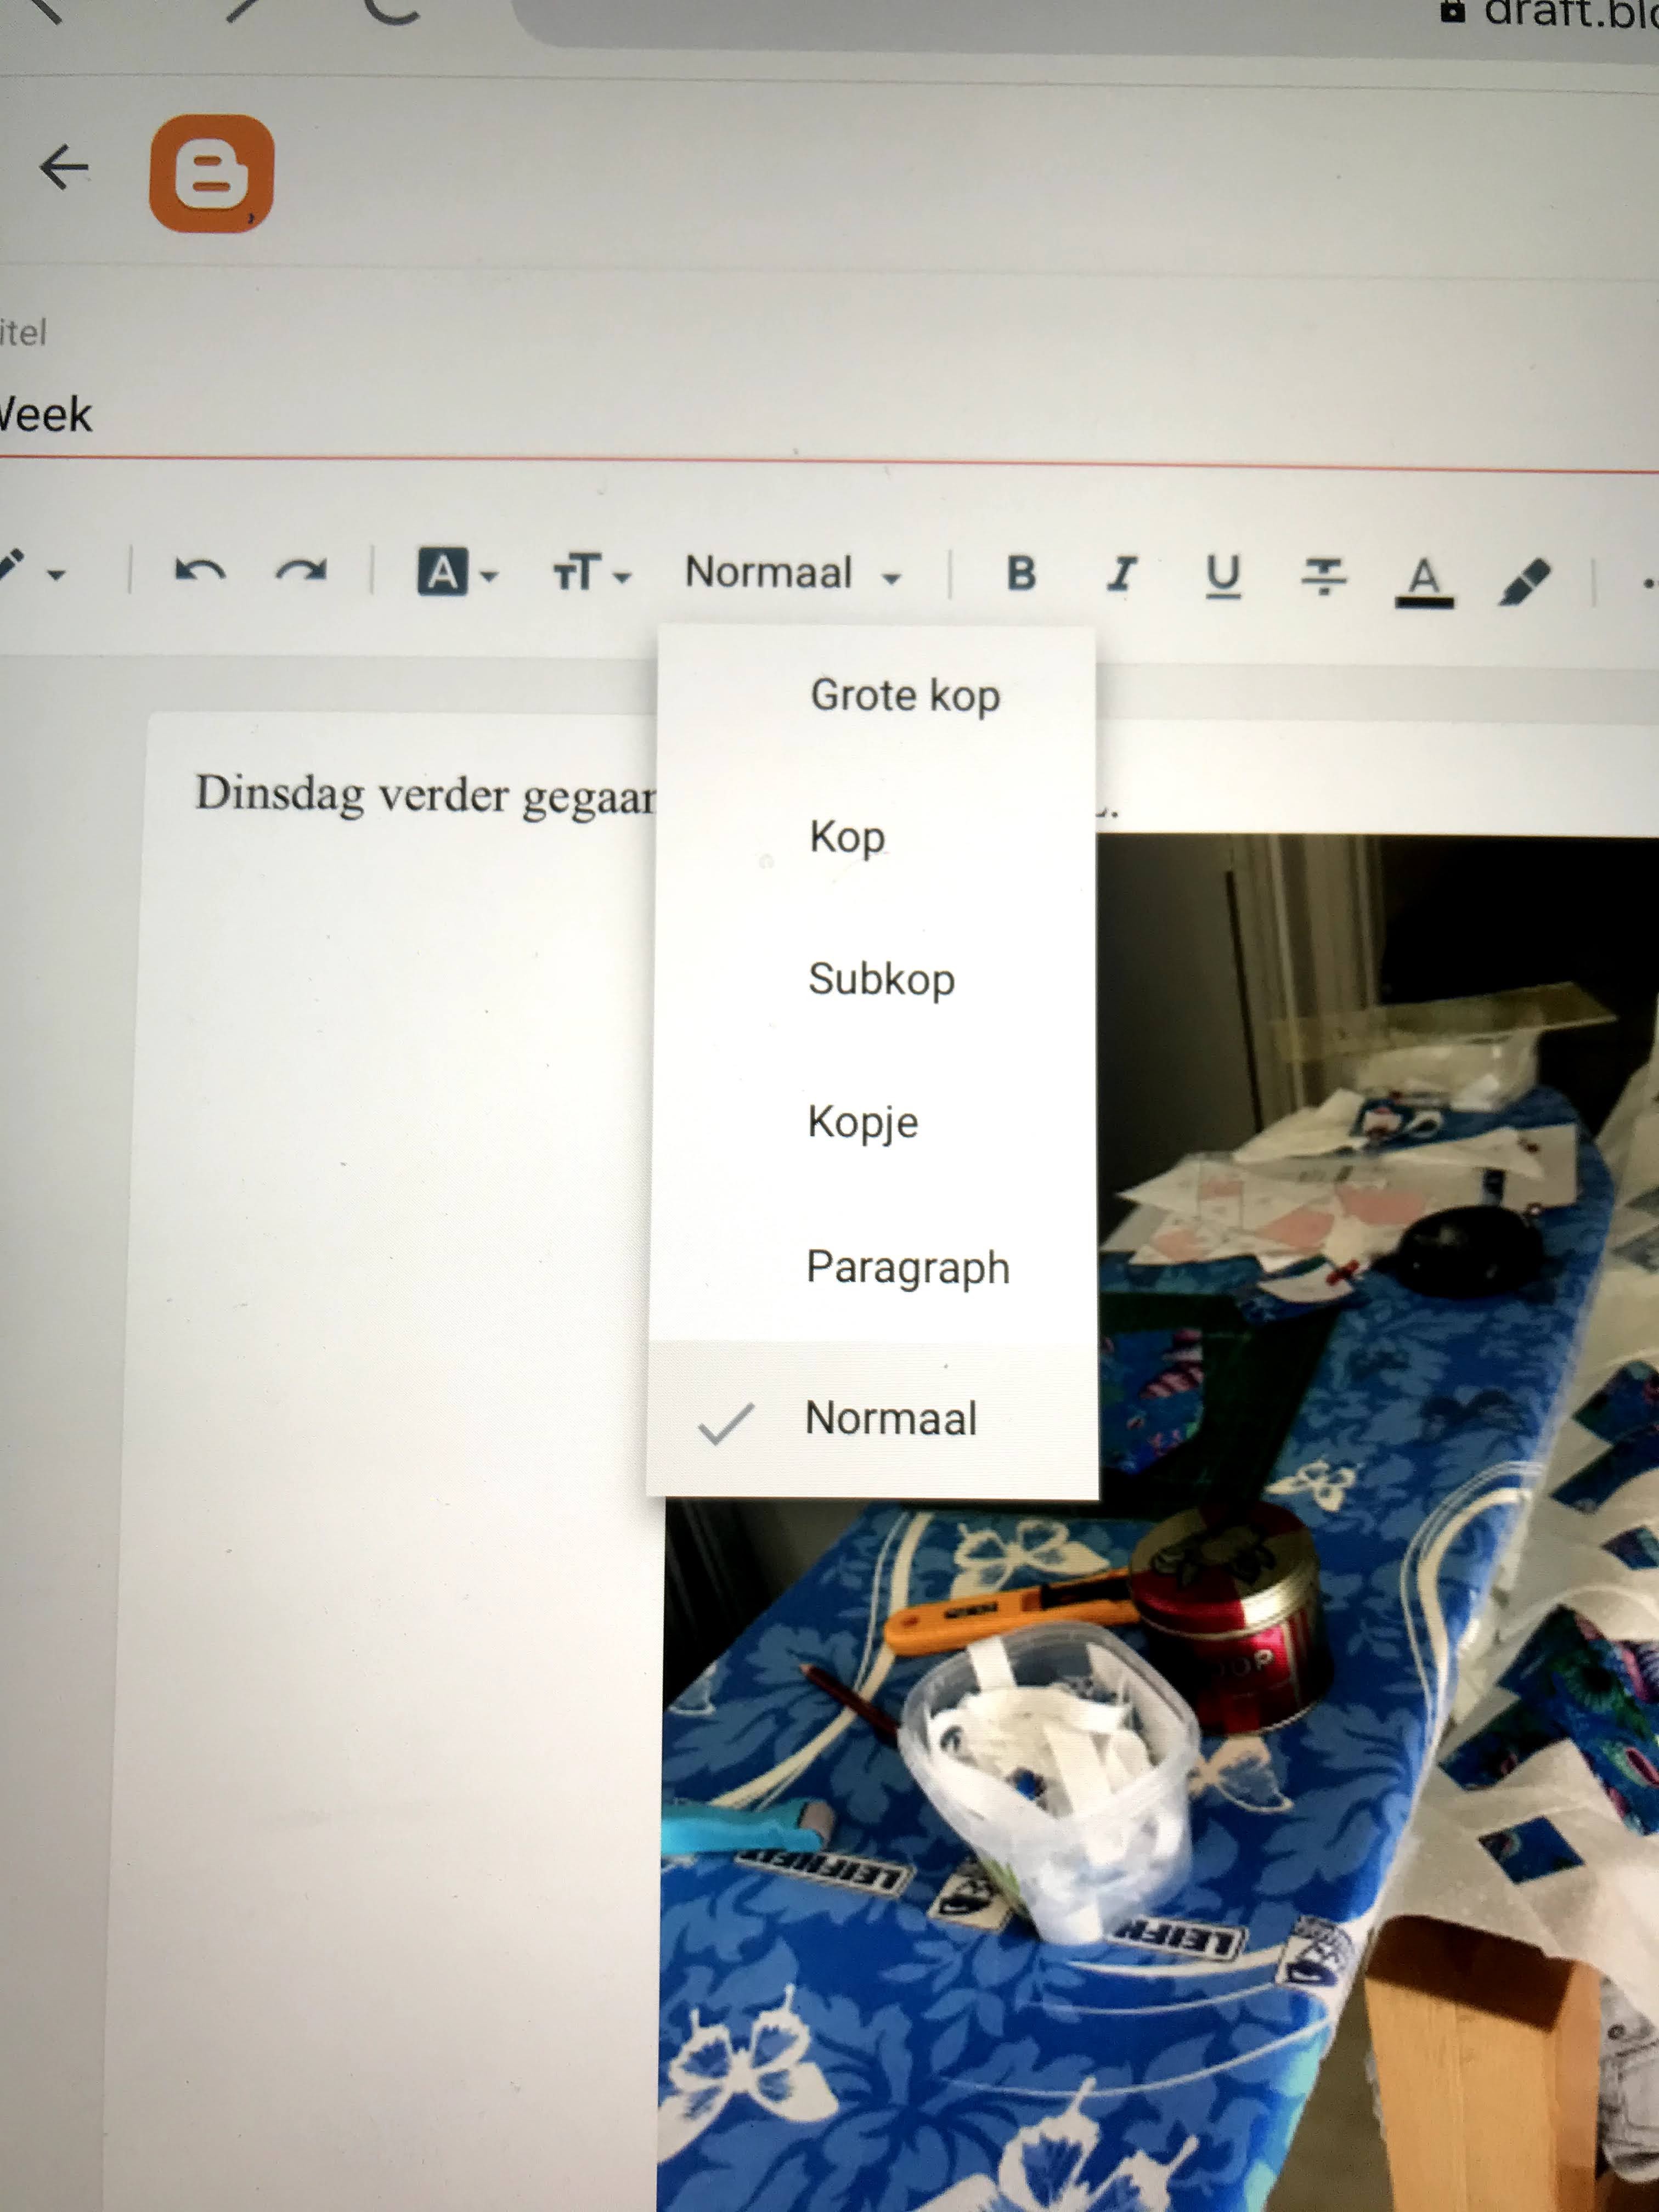Choose the Kop heading style
Screen dimensions: 1659x2212
pyautogui.click(x=847, y=836)
